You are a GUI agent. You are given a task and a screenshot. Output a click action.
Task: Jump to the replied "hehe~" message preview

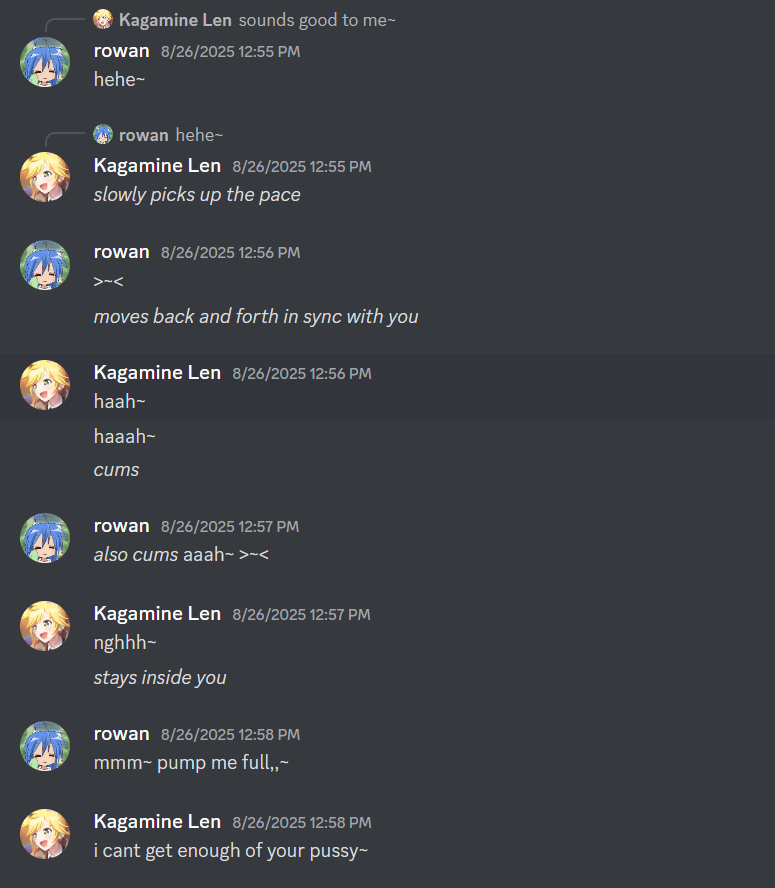coord(199,135)
